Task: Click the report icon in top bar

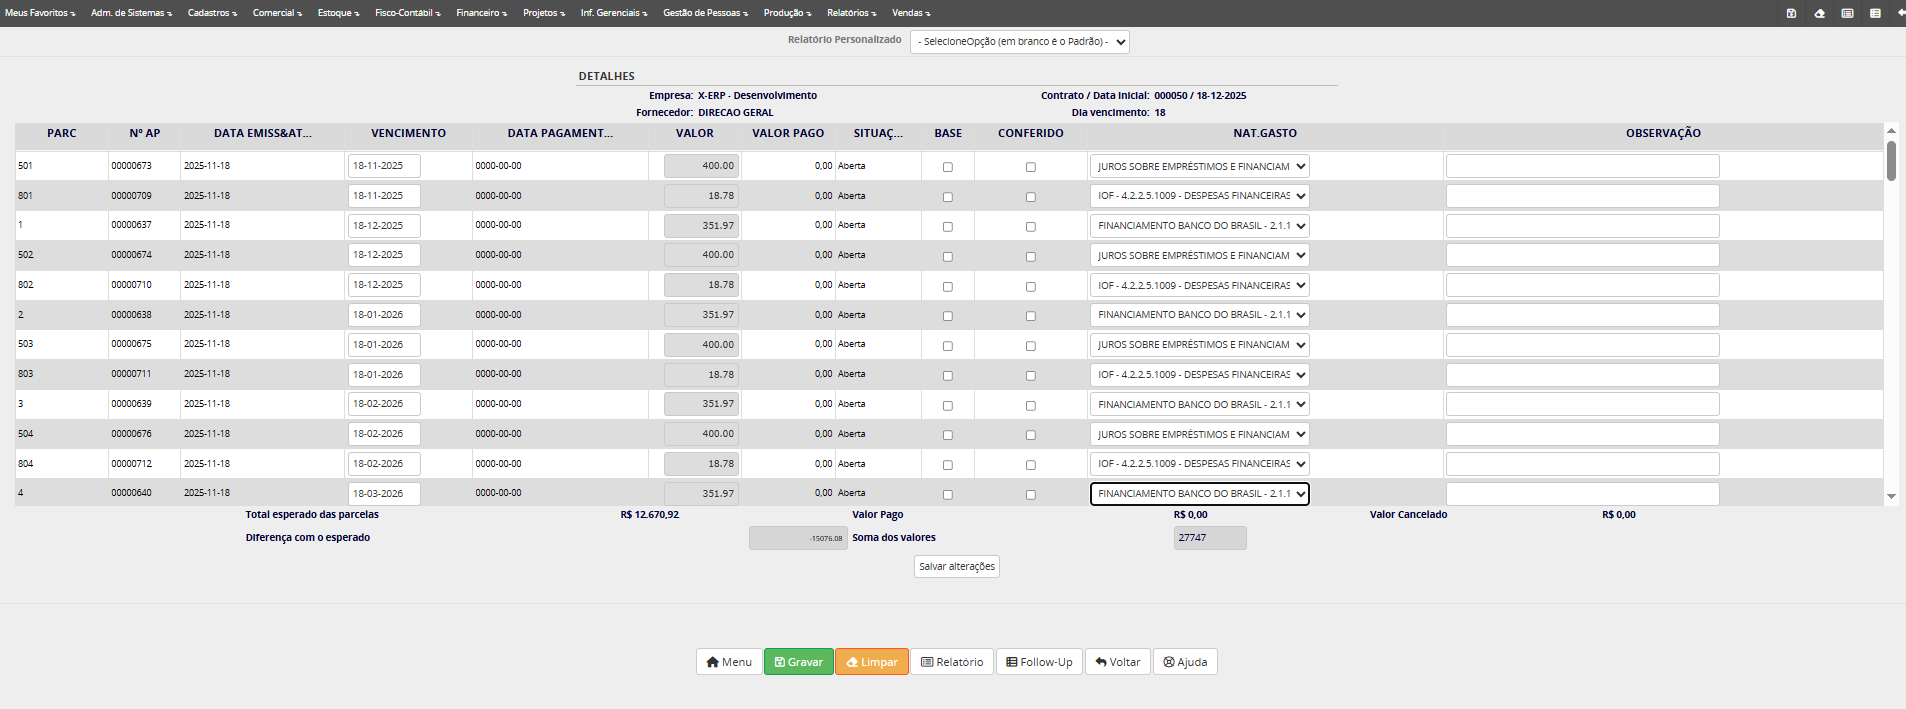Action: click(1847, 13)
